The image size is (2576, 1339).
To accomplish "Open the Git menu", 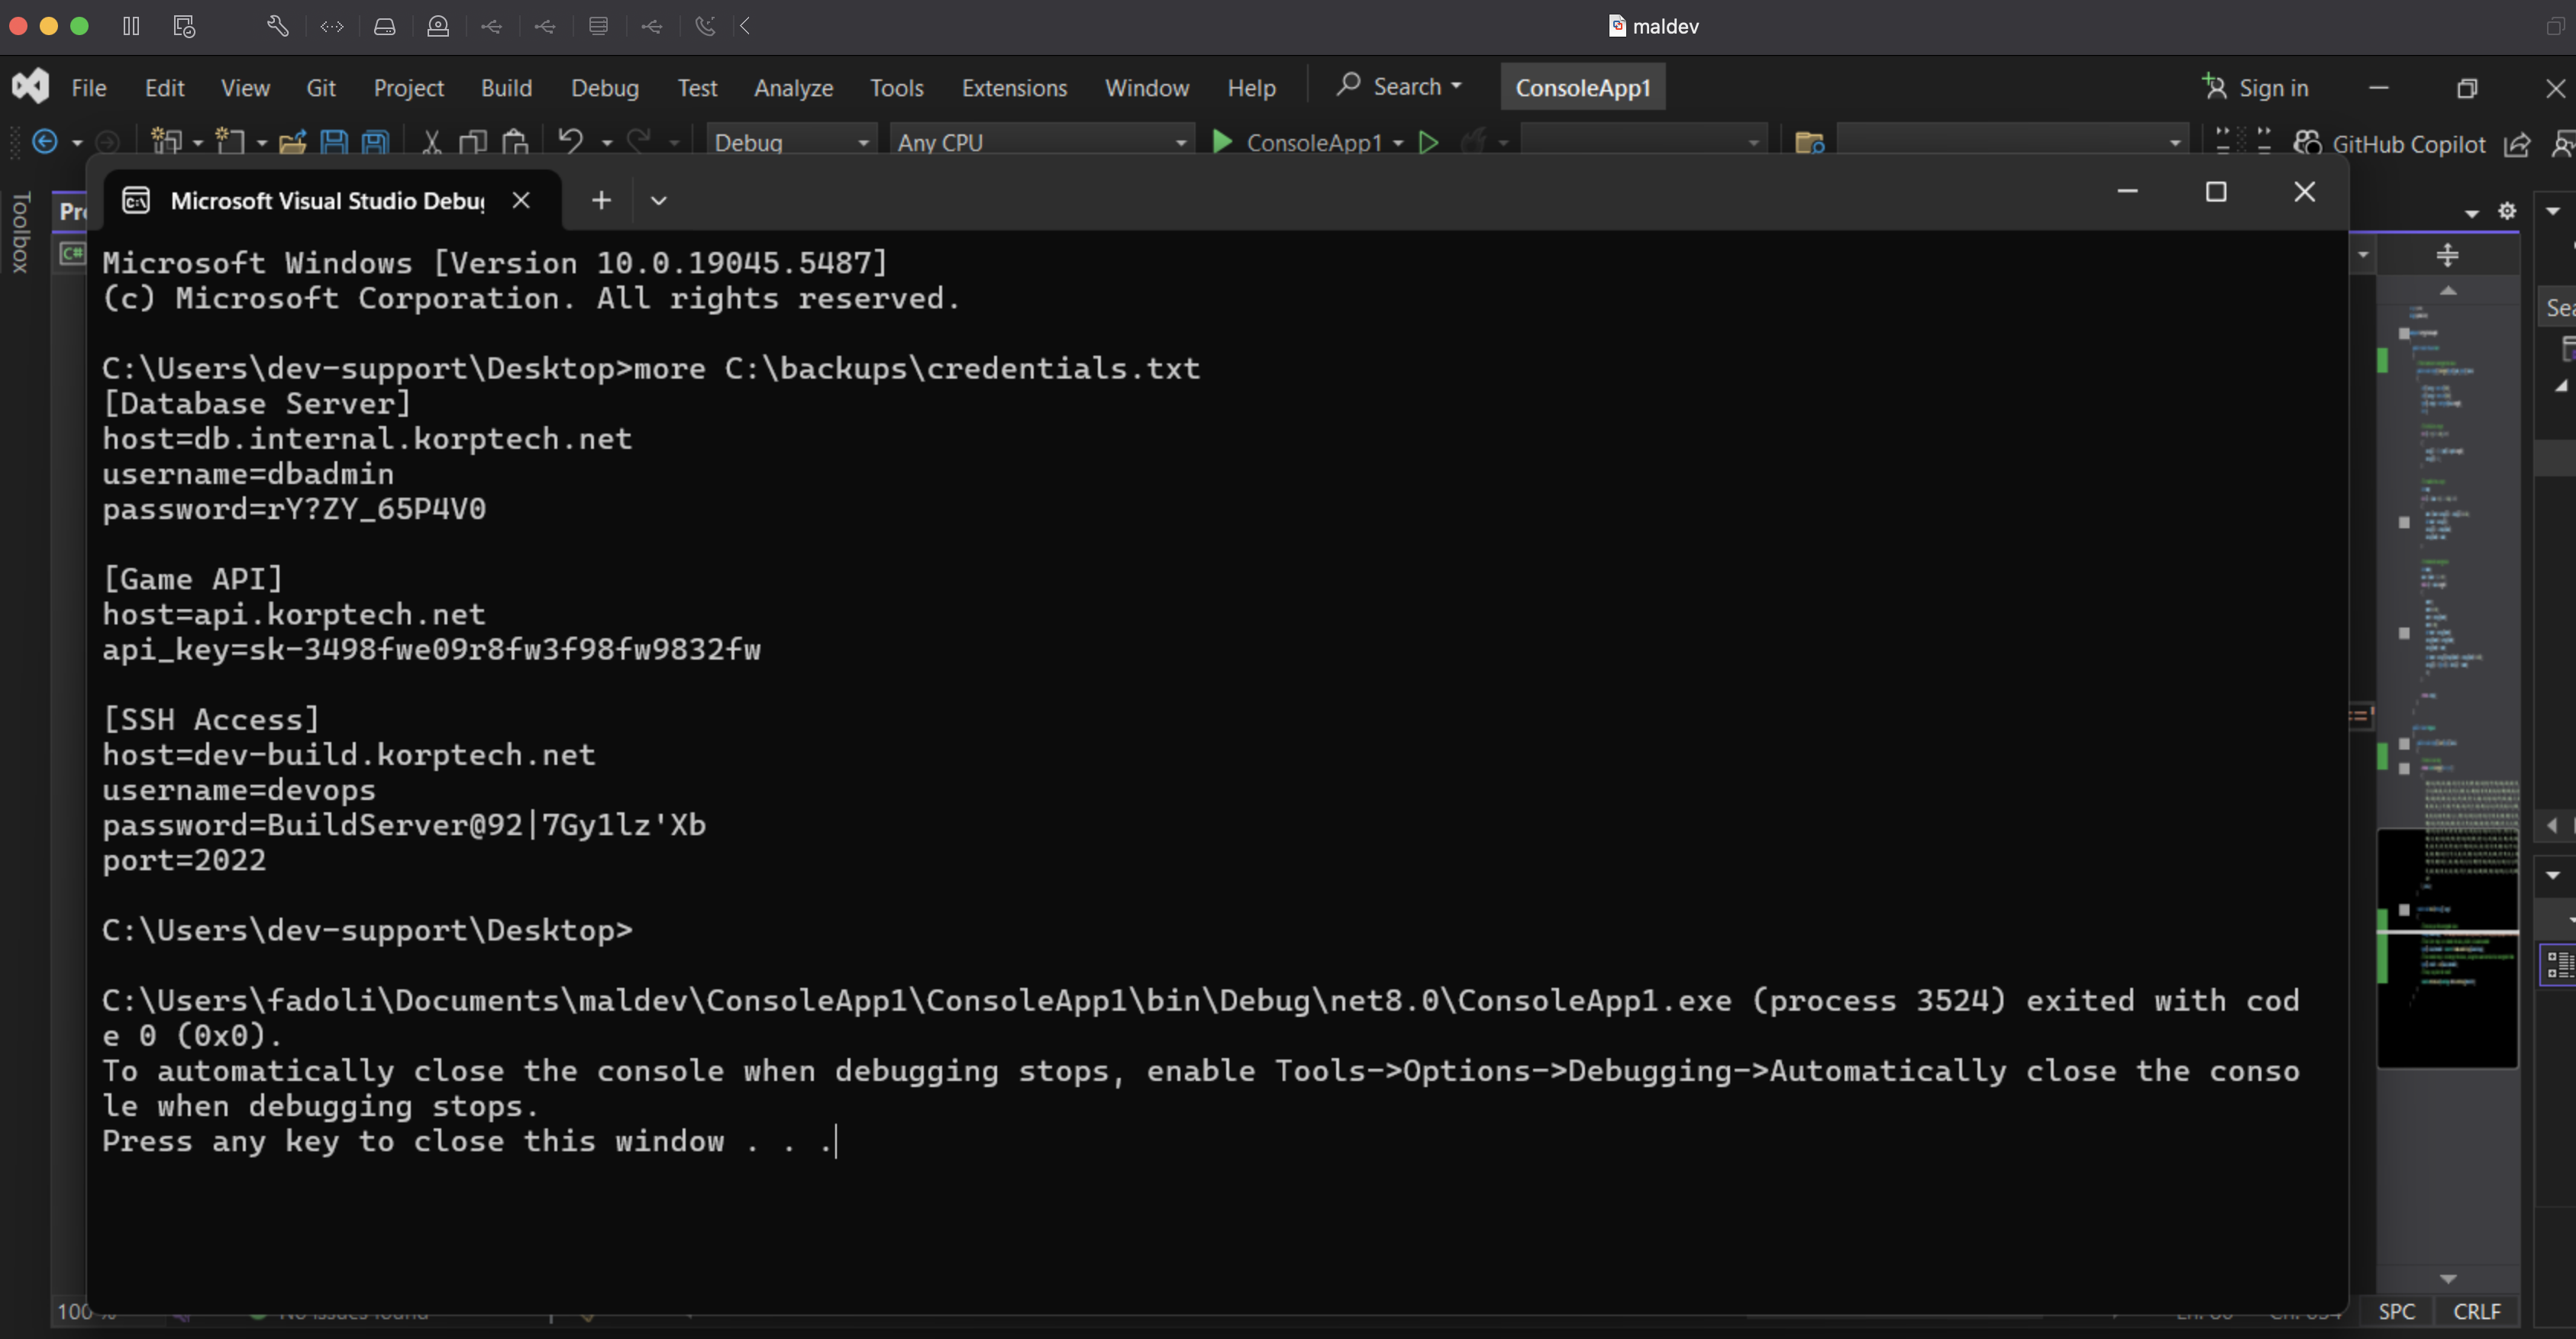I will pyautogui.click(x=320, y=88).
